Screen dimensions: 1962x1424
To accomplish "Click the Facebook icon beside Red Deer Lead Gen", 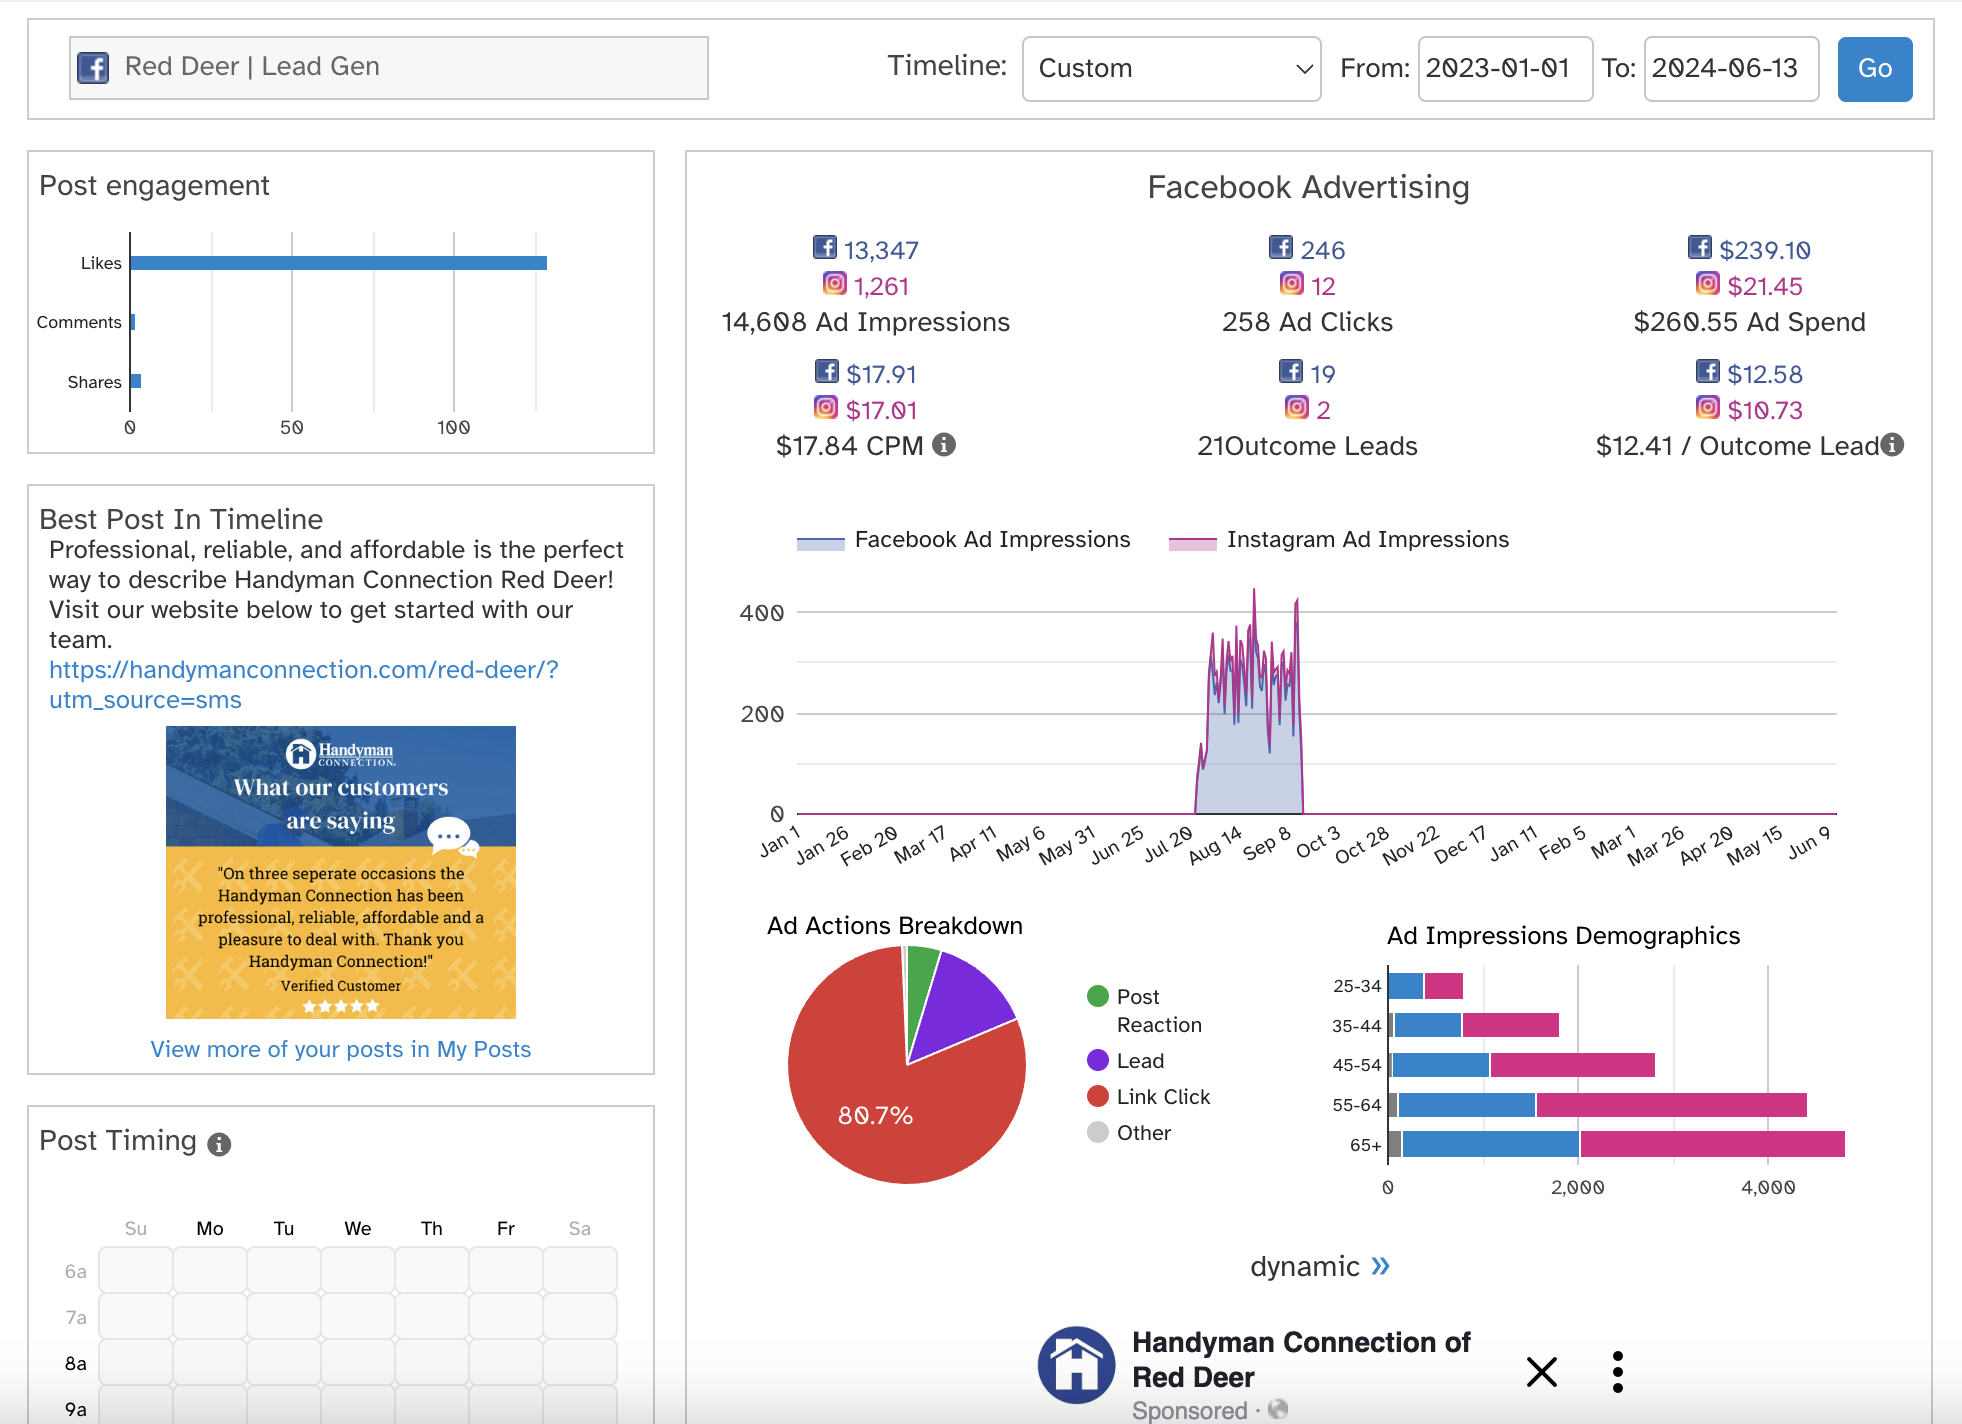I will (93, 68).
